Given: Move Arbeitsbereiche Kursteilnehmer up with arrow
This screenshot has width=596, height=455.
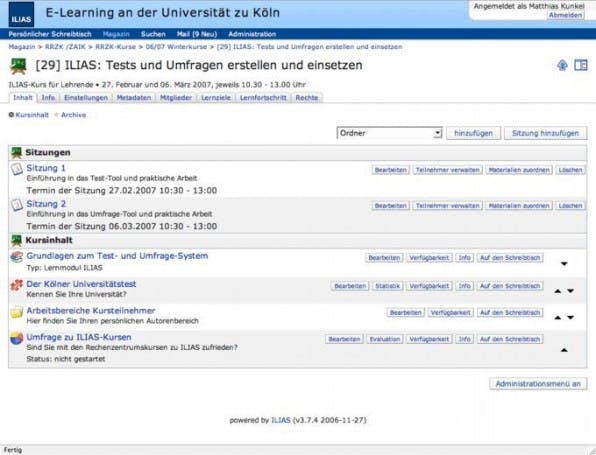Looking at the screenshot, I should tap(558, 317).
